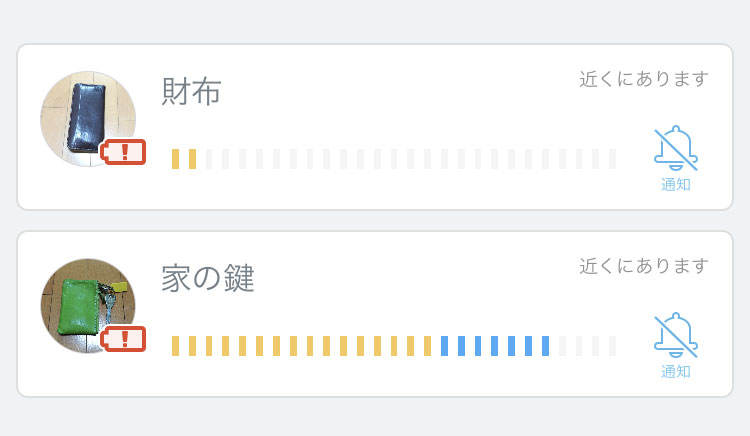Open the green key pouch photo thumbnail

click(88, 306)
